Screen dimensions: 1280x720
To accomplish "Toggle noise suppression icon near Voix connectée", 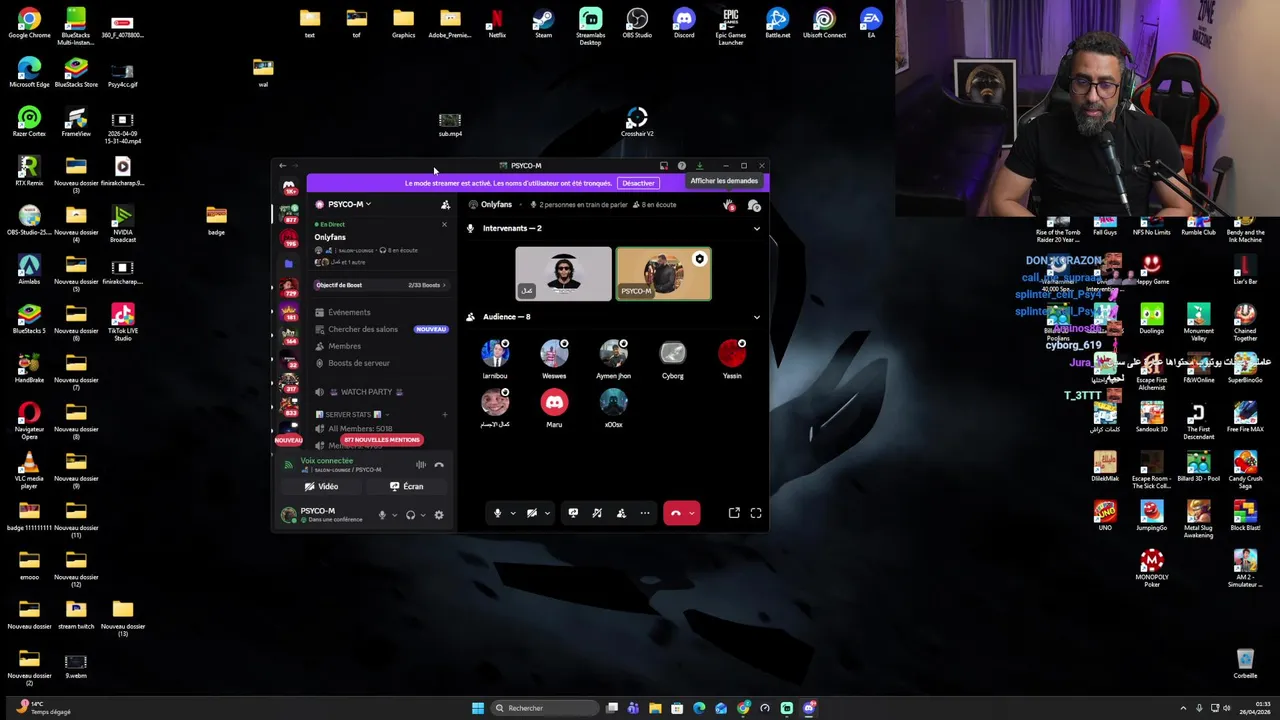I will [x=421, y=464].
